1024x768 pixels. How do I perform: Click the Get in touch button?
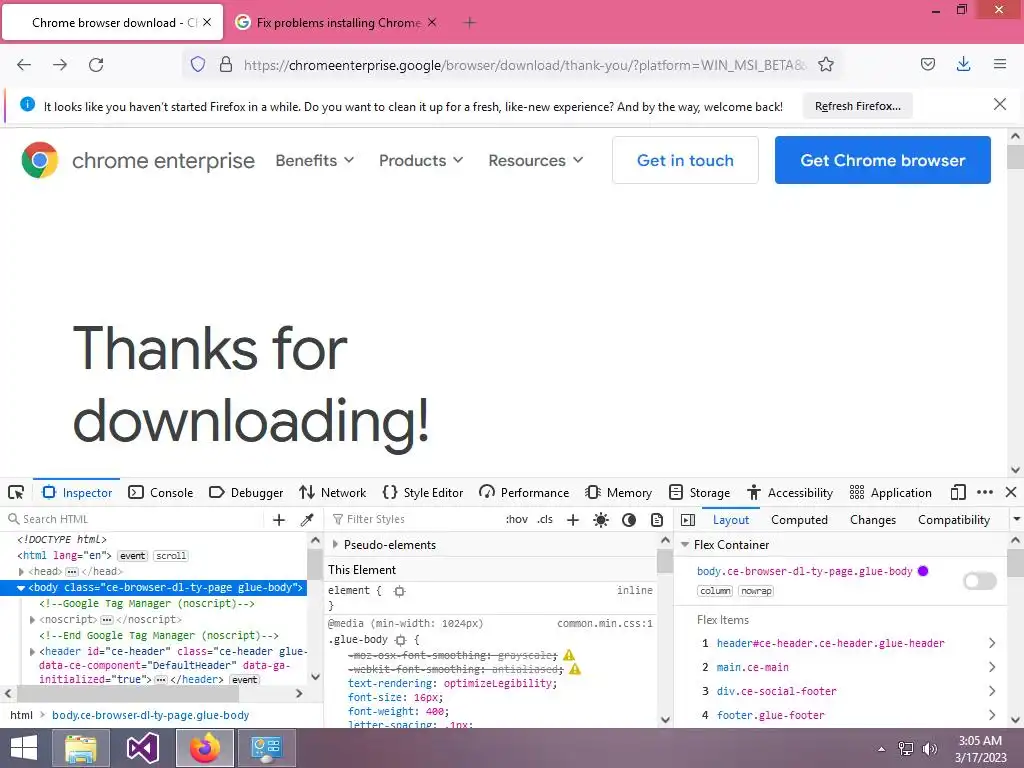[685, 160]
